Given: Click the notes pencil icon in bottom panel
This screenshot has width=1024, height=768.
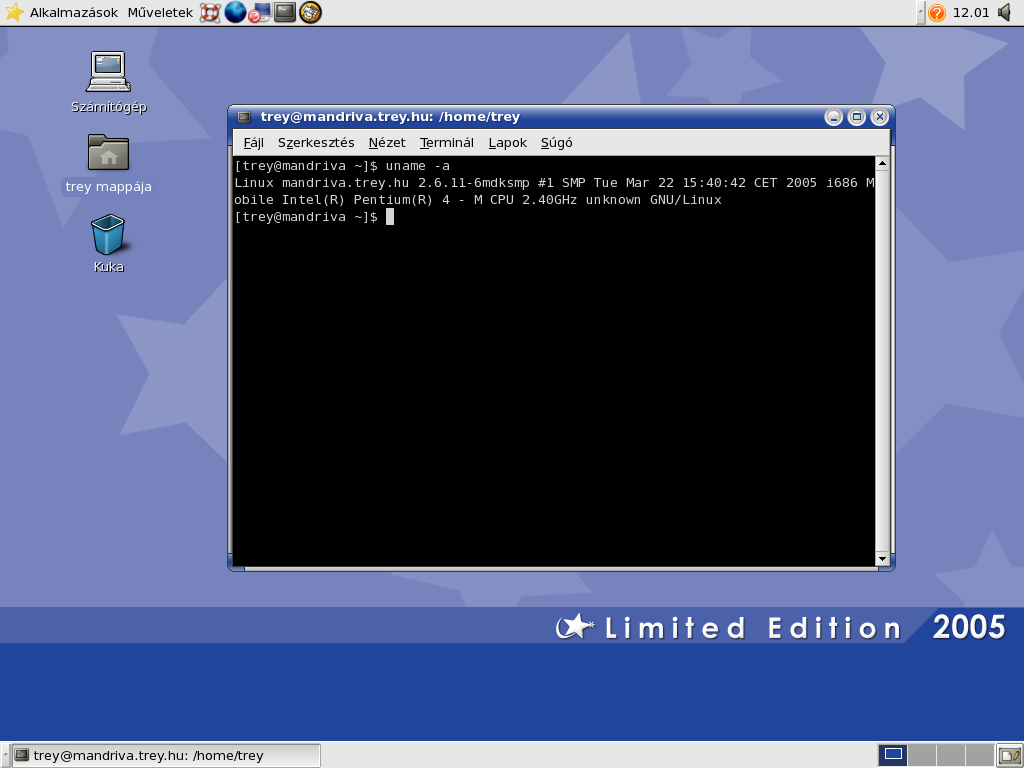Looking at the screenshot, I should point(1010,756).
